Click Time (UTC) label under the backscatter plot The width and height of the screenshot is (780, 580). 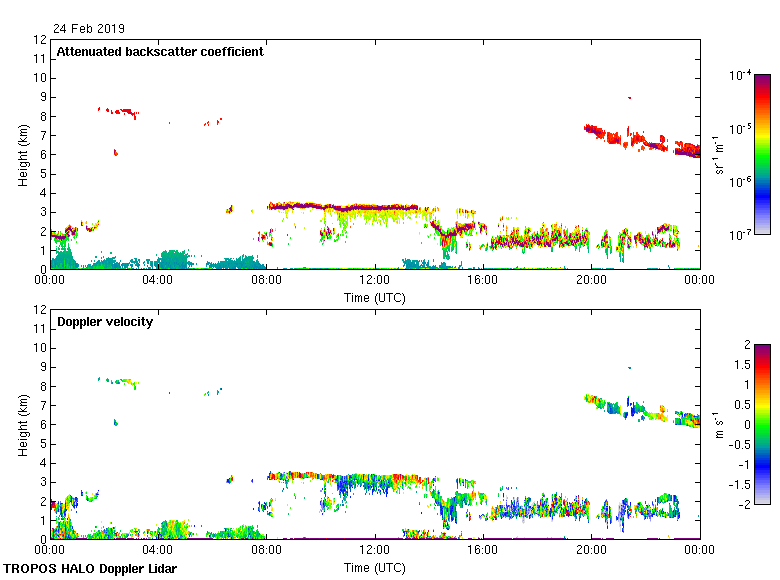point(375,298)
